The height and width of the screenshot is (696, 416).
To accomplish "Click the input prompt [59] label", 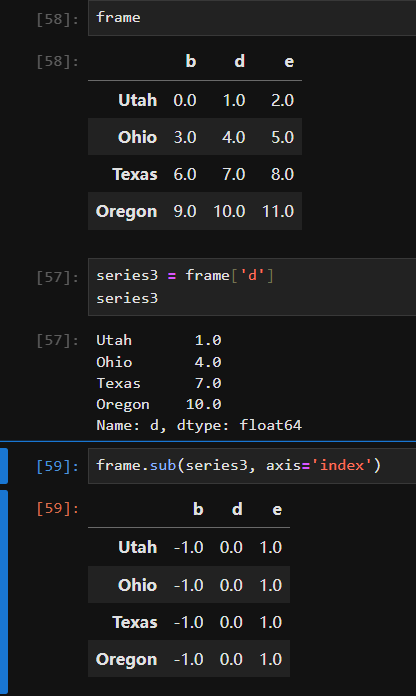I will click(x=58, y=466).
